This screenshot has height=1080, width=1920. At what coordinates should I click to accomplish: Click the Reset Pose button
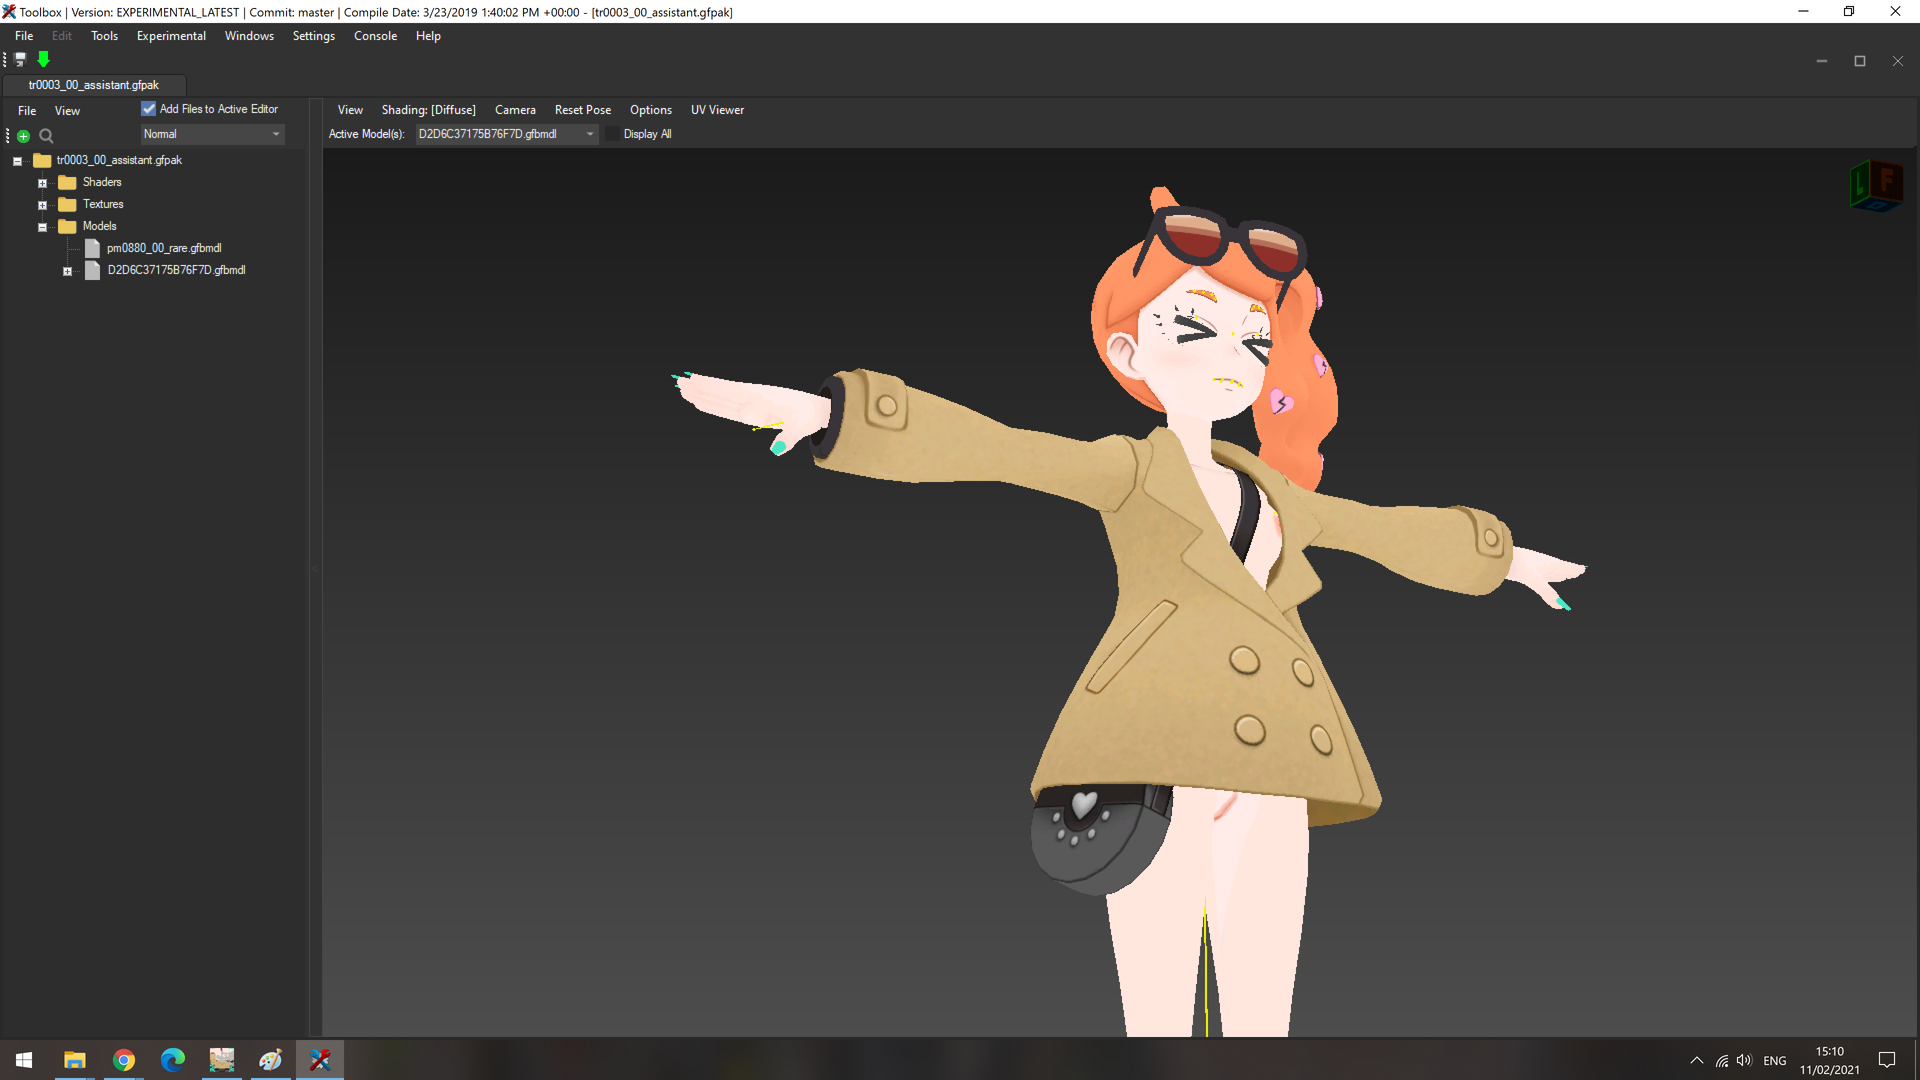point(583,110)
